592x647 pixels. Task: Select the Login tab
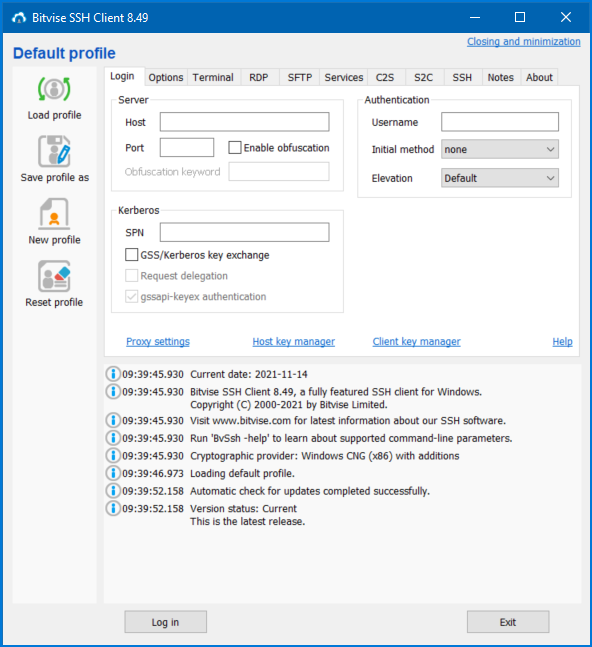tap(122, 76)
